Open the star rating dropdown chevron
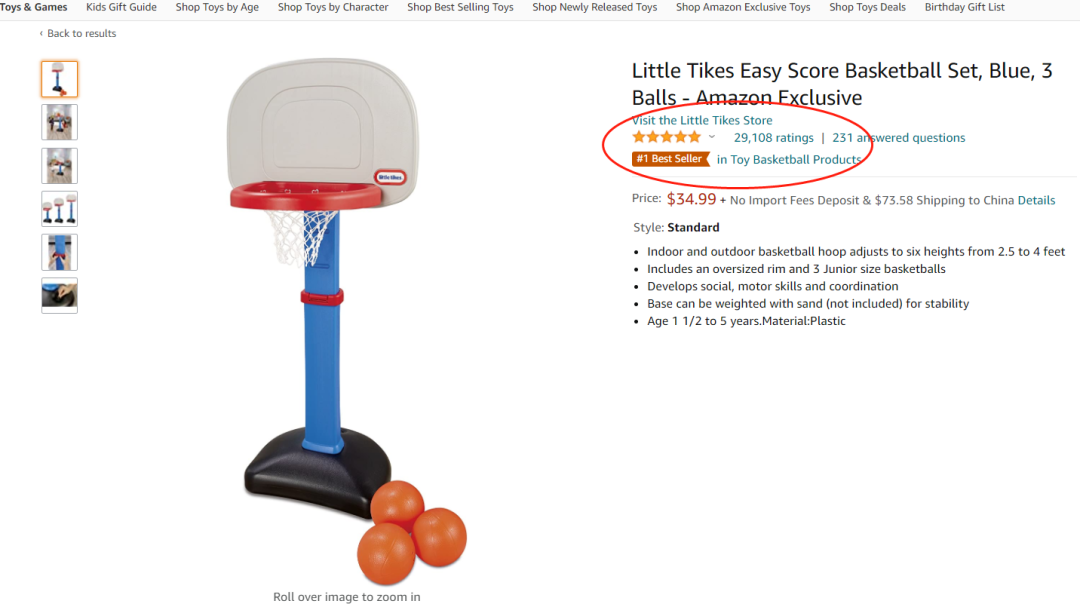Viewport: 1080px width, 604px height. (712, 137)
